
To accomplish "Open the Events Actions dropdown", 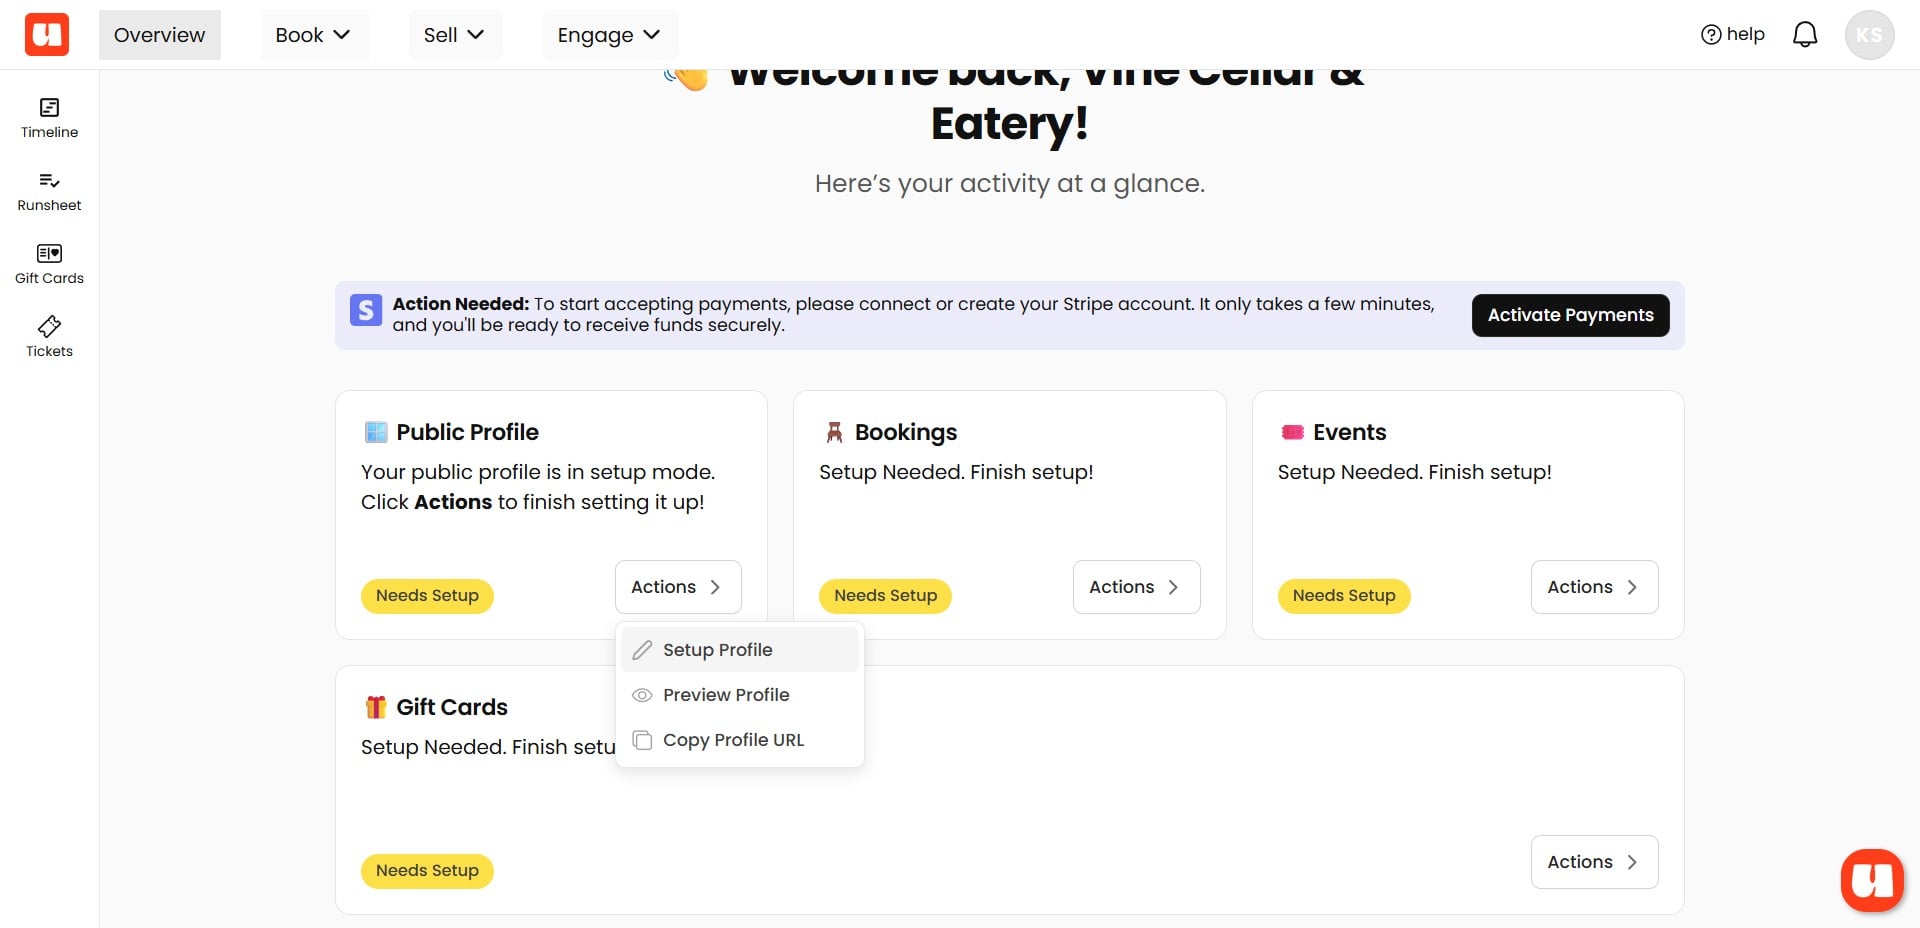I will coord(1594,587).
